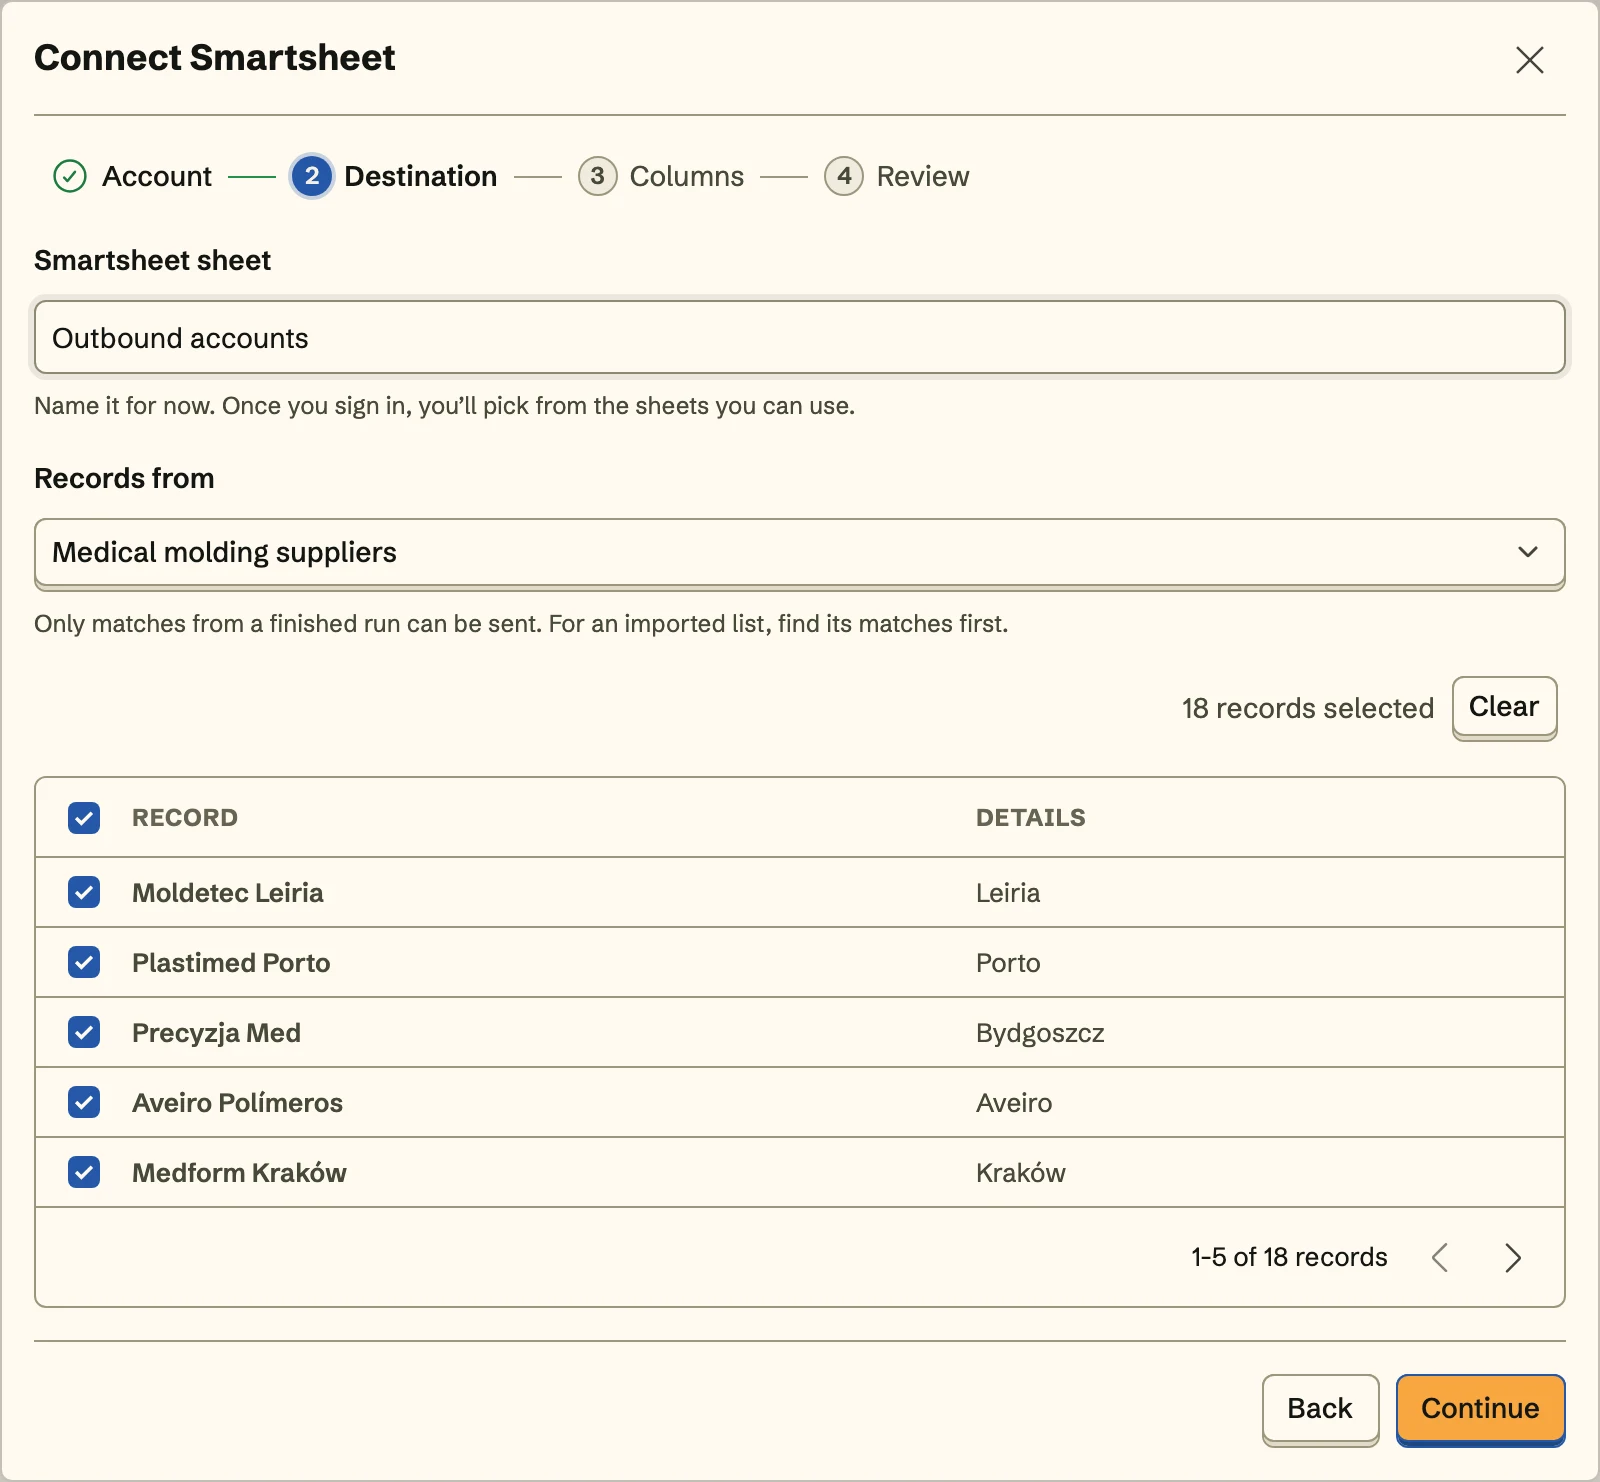
Task: Select the Plastimed Porto record name
Action: 231,963
